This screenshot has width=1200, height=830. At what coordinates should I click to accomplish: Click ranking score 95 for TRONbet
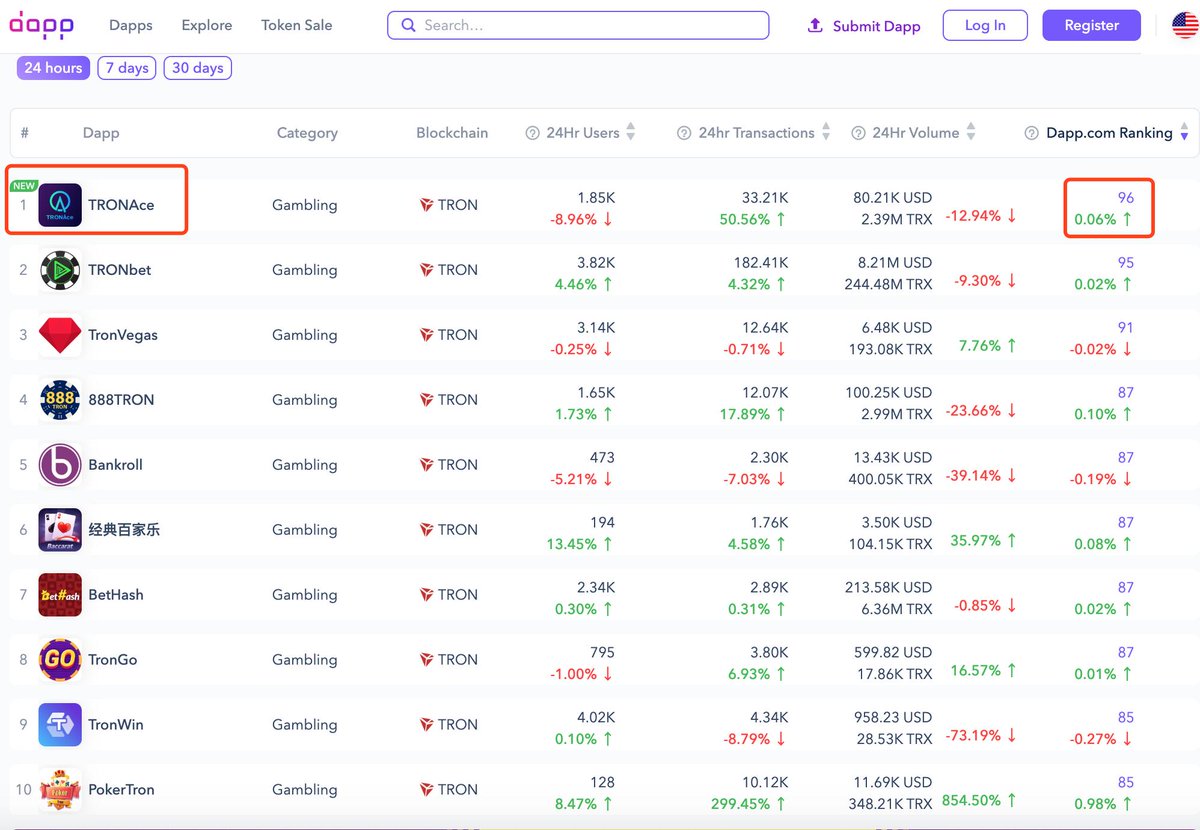pyautogui.click(x=1125, y=263)
